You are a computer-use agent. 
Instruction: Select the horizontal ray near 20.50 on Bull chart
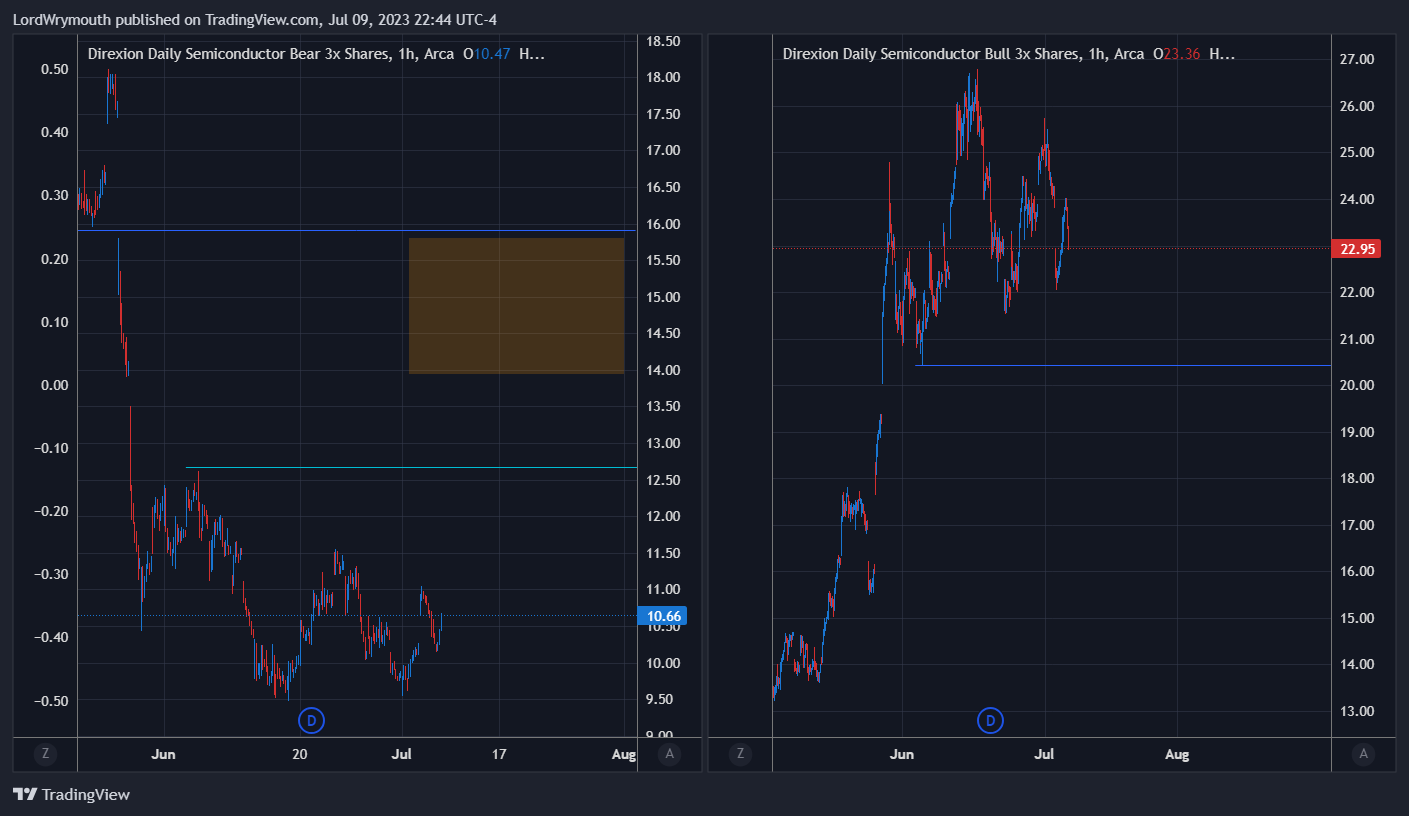pyautogui.click(x=1123, y=365)
